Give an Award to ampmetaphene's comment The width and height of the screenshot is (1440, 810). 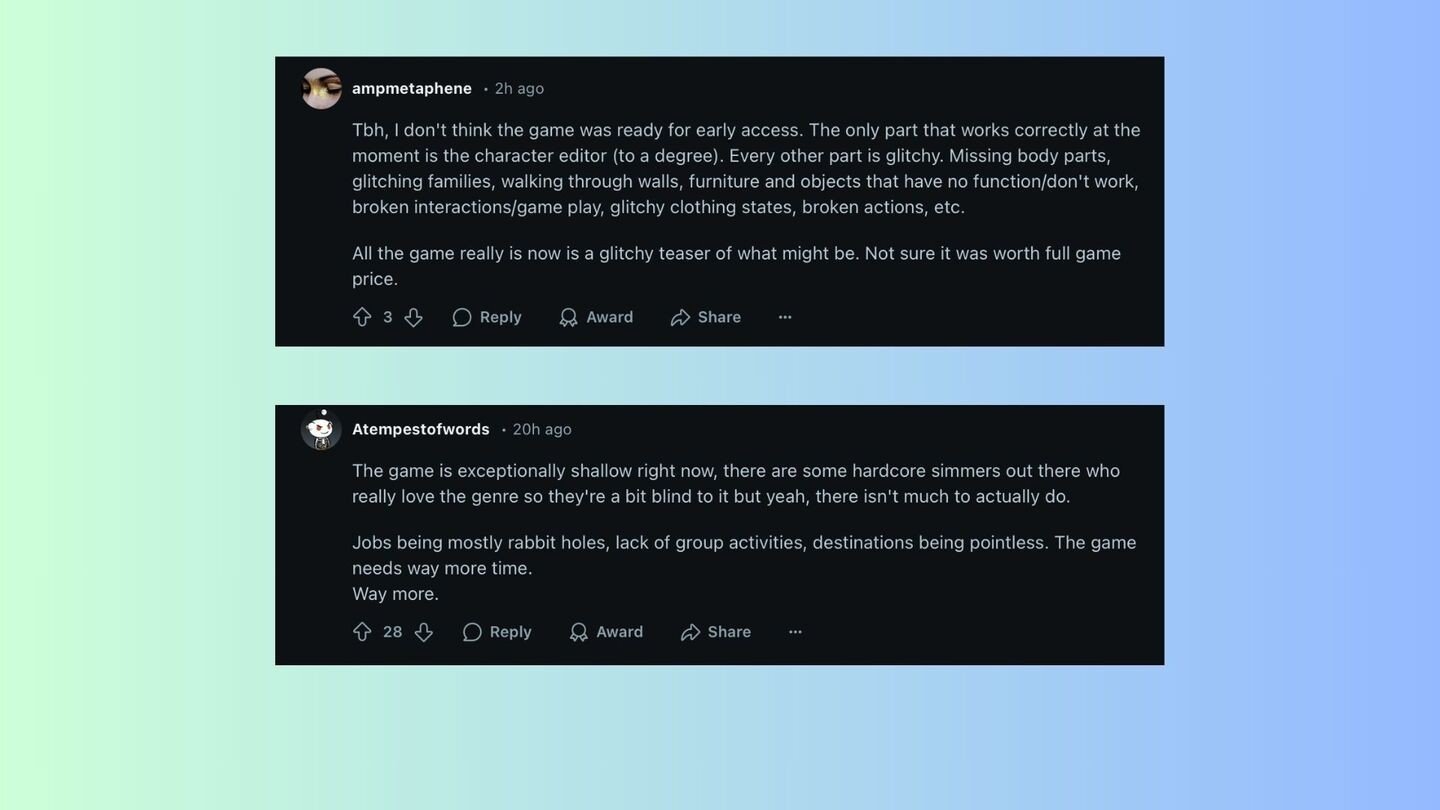click(596, 317)
